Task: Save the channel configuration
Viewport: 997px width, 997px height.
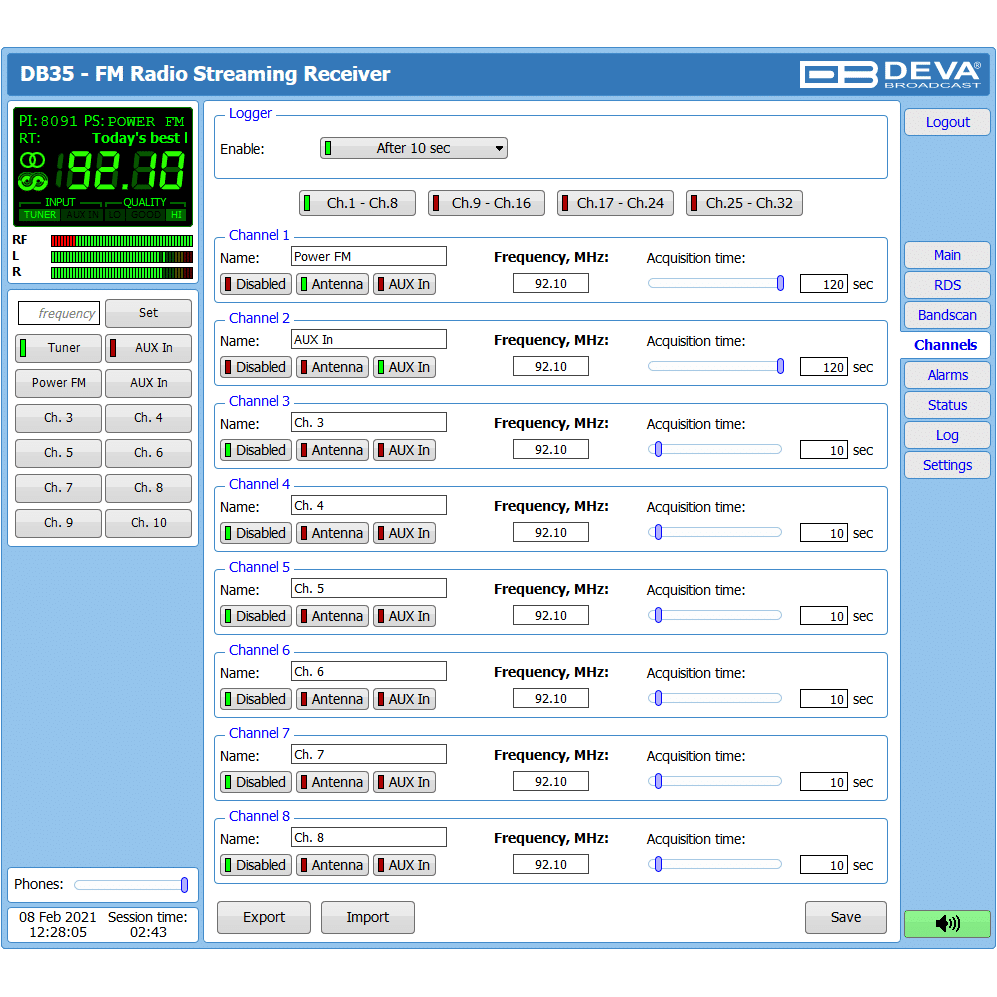Action: 845,917
